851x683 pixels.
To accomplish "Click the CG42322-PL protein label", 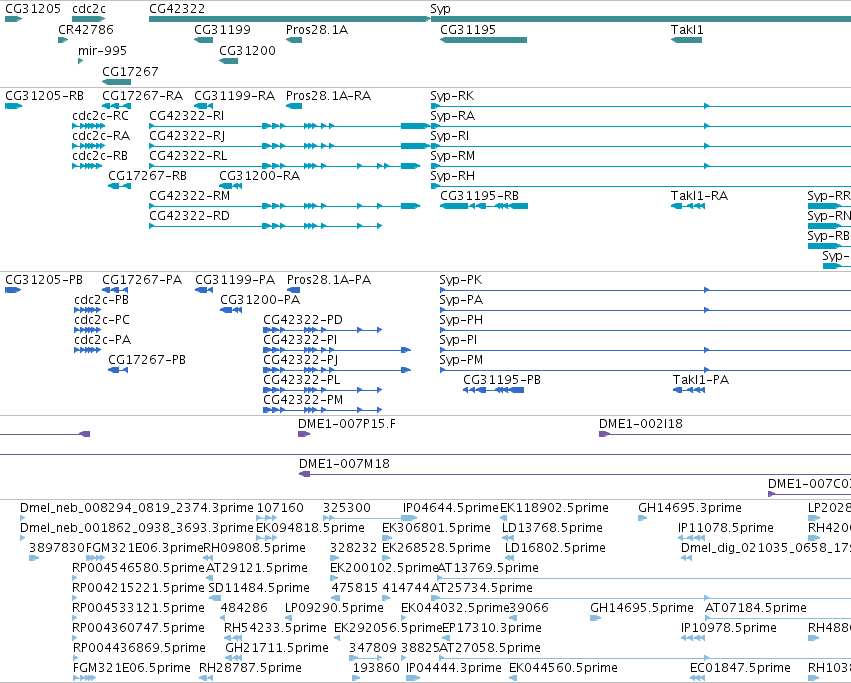I will [x=302, y=380].
